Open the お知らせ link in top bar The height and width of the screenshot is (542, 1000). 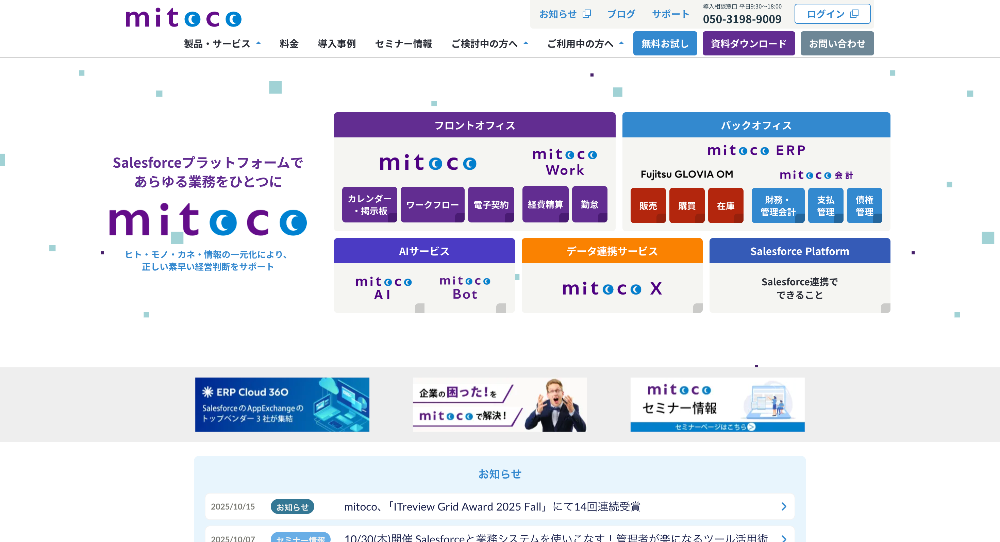(557, 14)
